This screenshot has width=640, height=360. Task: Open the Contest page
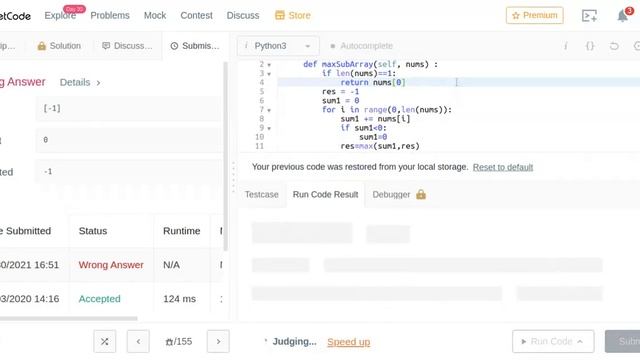196,16
